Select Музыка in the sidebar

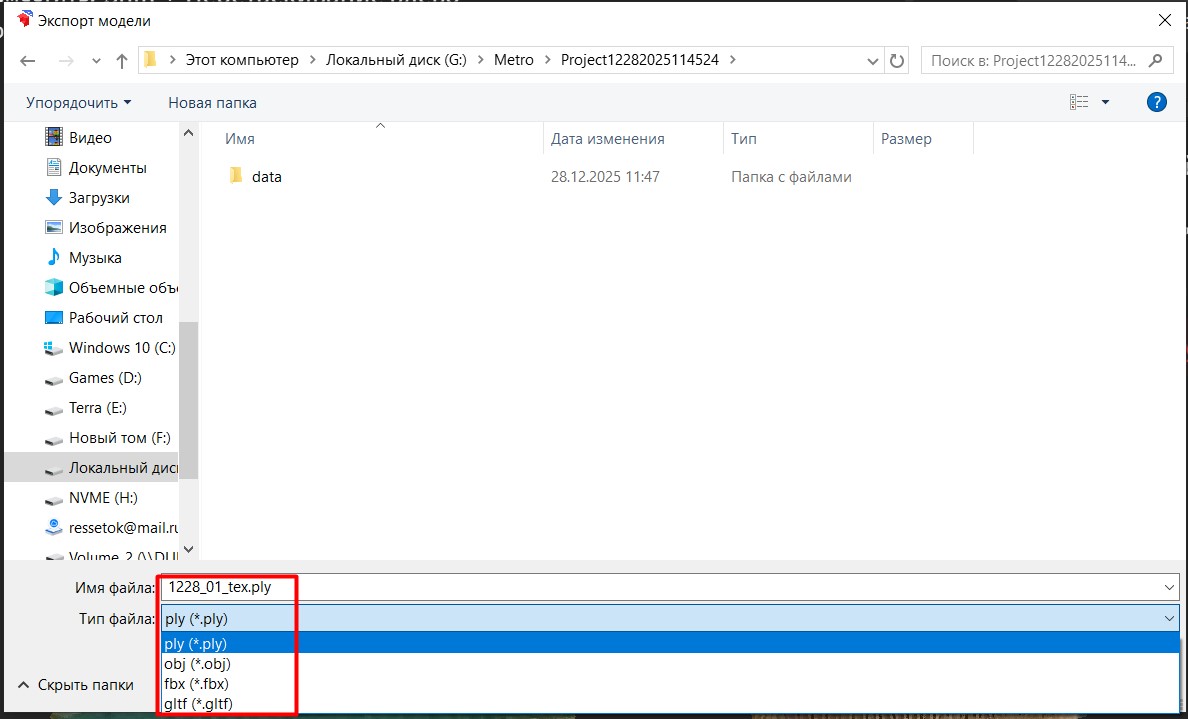tap(95, 258)
